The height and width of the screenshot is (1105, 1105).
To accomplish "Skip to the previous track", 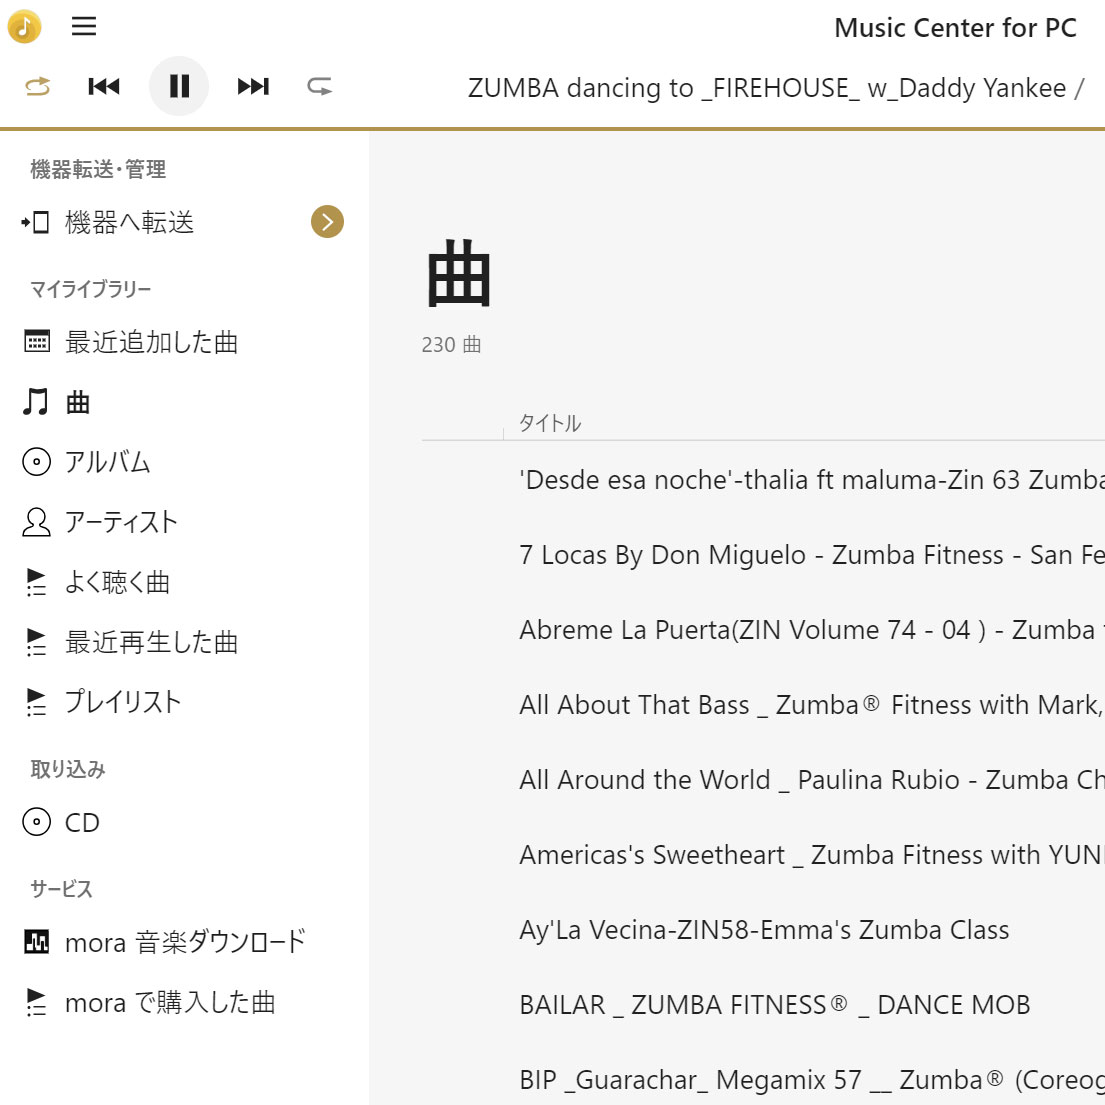I will click(104, 86).
